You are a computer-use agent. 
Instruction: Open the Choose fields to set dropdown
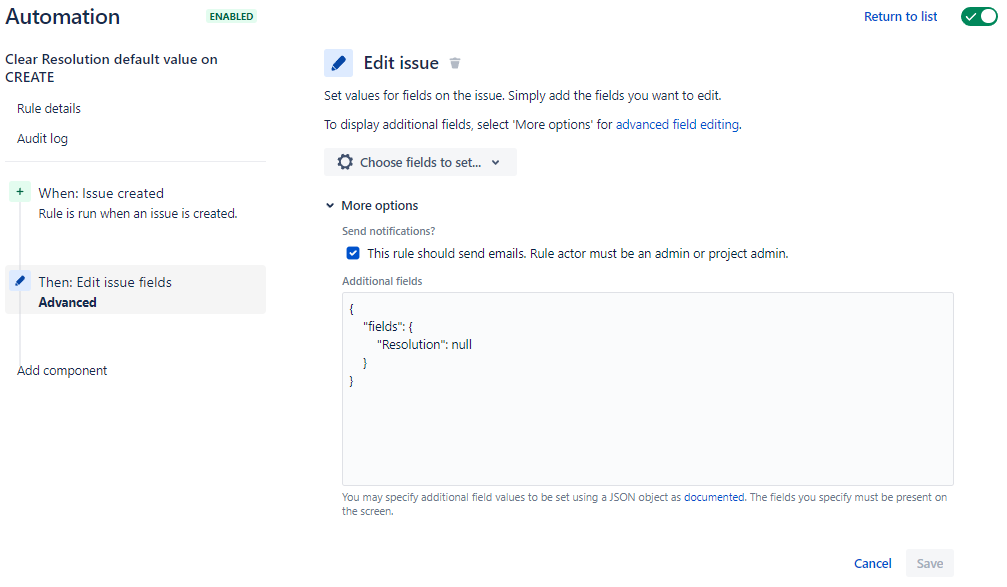coord(420,161)
